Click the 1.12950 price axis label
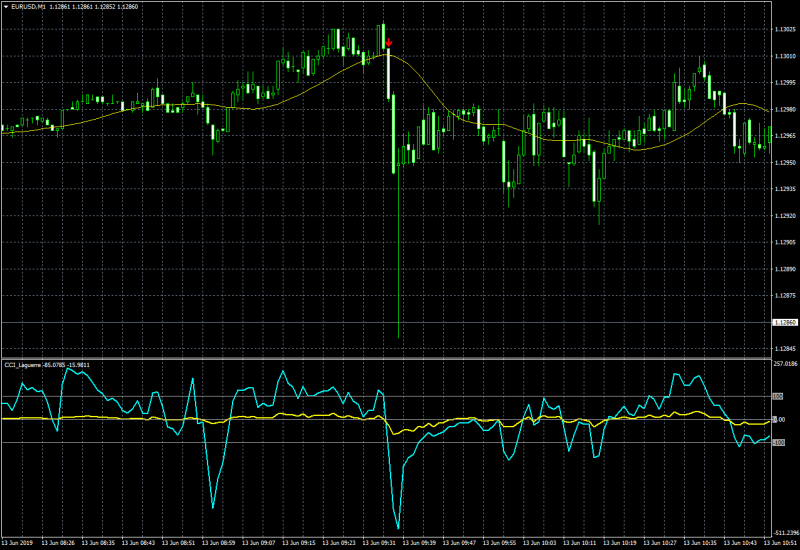800x550 pixels. [785, 162]
